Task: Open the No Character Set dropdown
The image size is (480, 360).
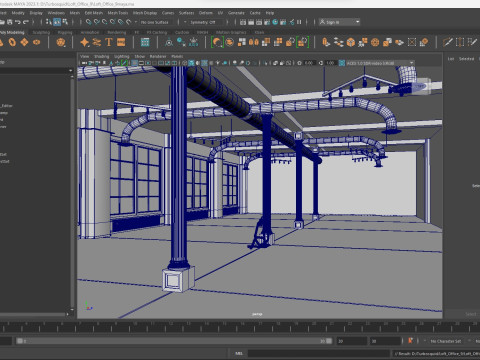Action: 446,341
